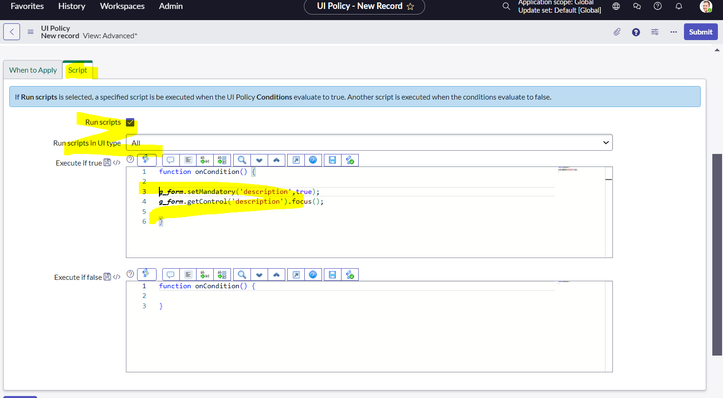The height and width of the screenshot is (398, 723).
Task: Click the Update set: Default [Global] text
Action: (x=559, y=10)
